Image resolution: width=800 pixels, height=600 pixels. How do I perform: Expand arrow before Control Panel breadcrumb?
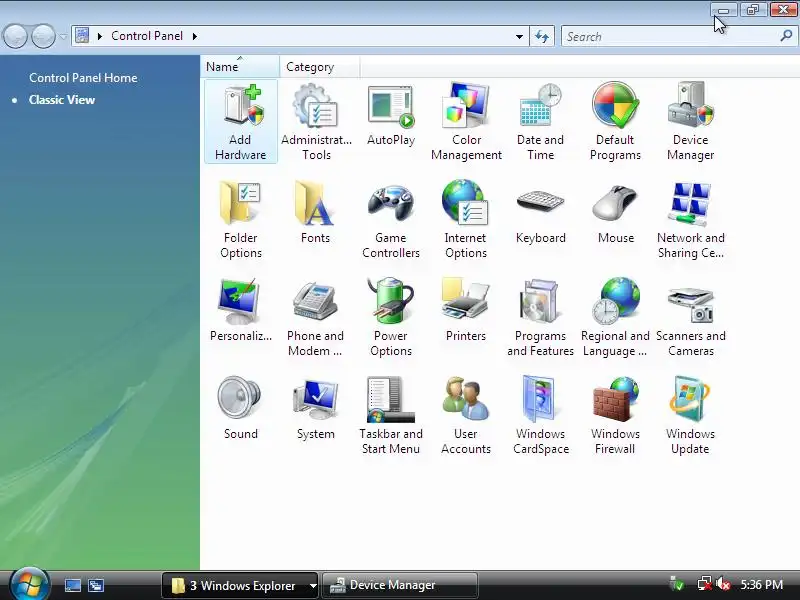click(100, 36)
